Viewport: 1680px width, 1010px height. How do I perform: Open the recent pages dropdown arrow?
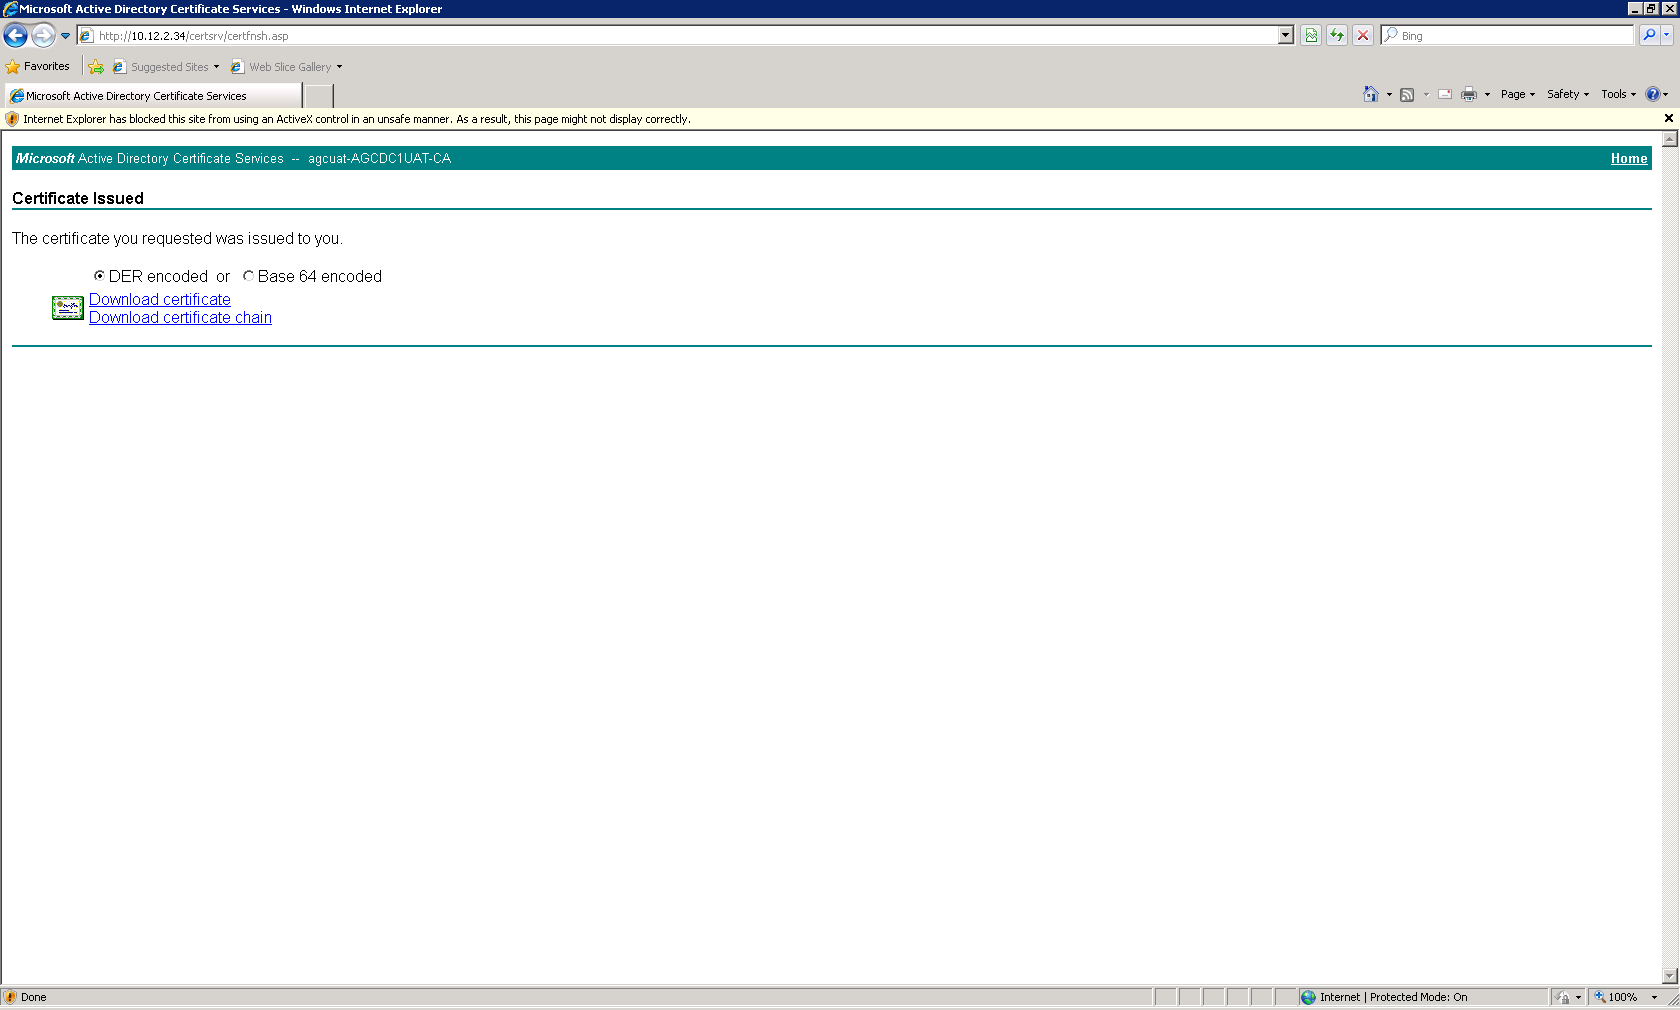coord(66,36)
